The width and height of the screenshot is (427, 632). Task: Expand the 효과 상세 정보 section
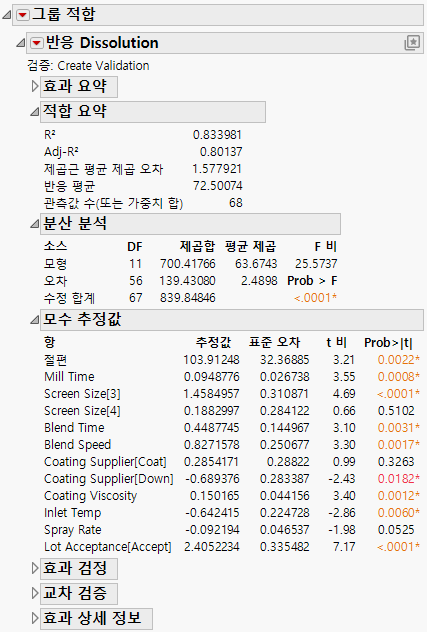(x=35, y=618)
